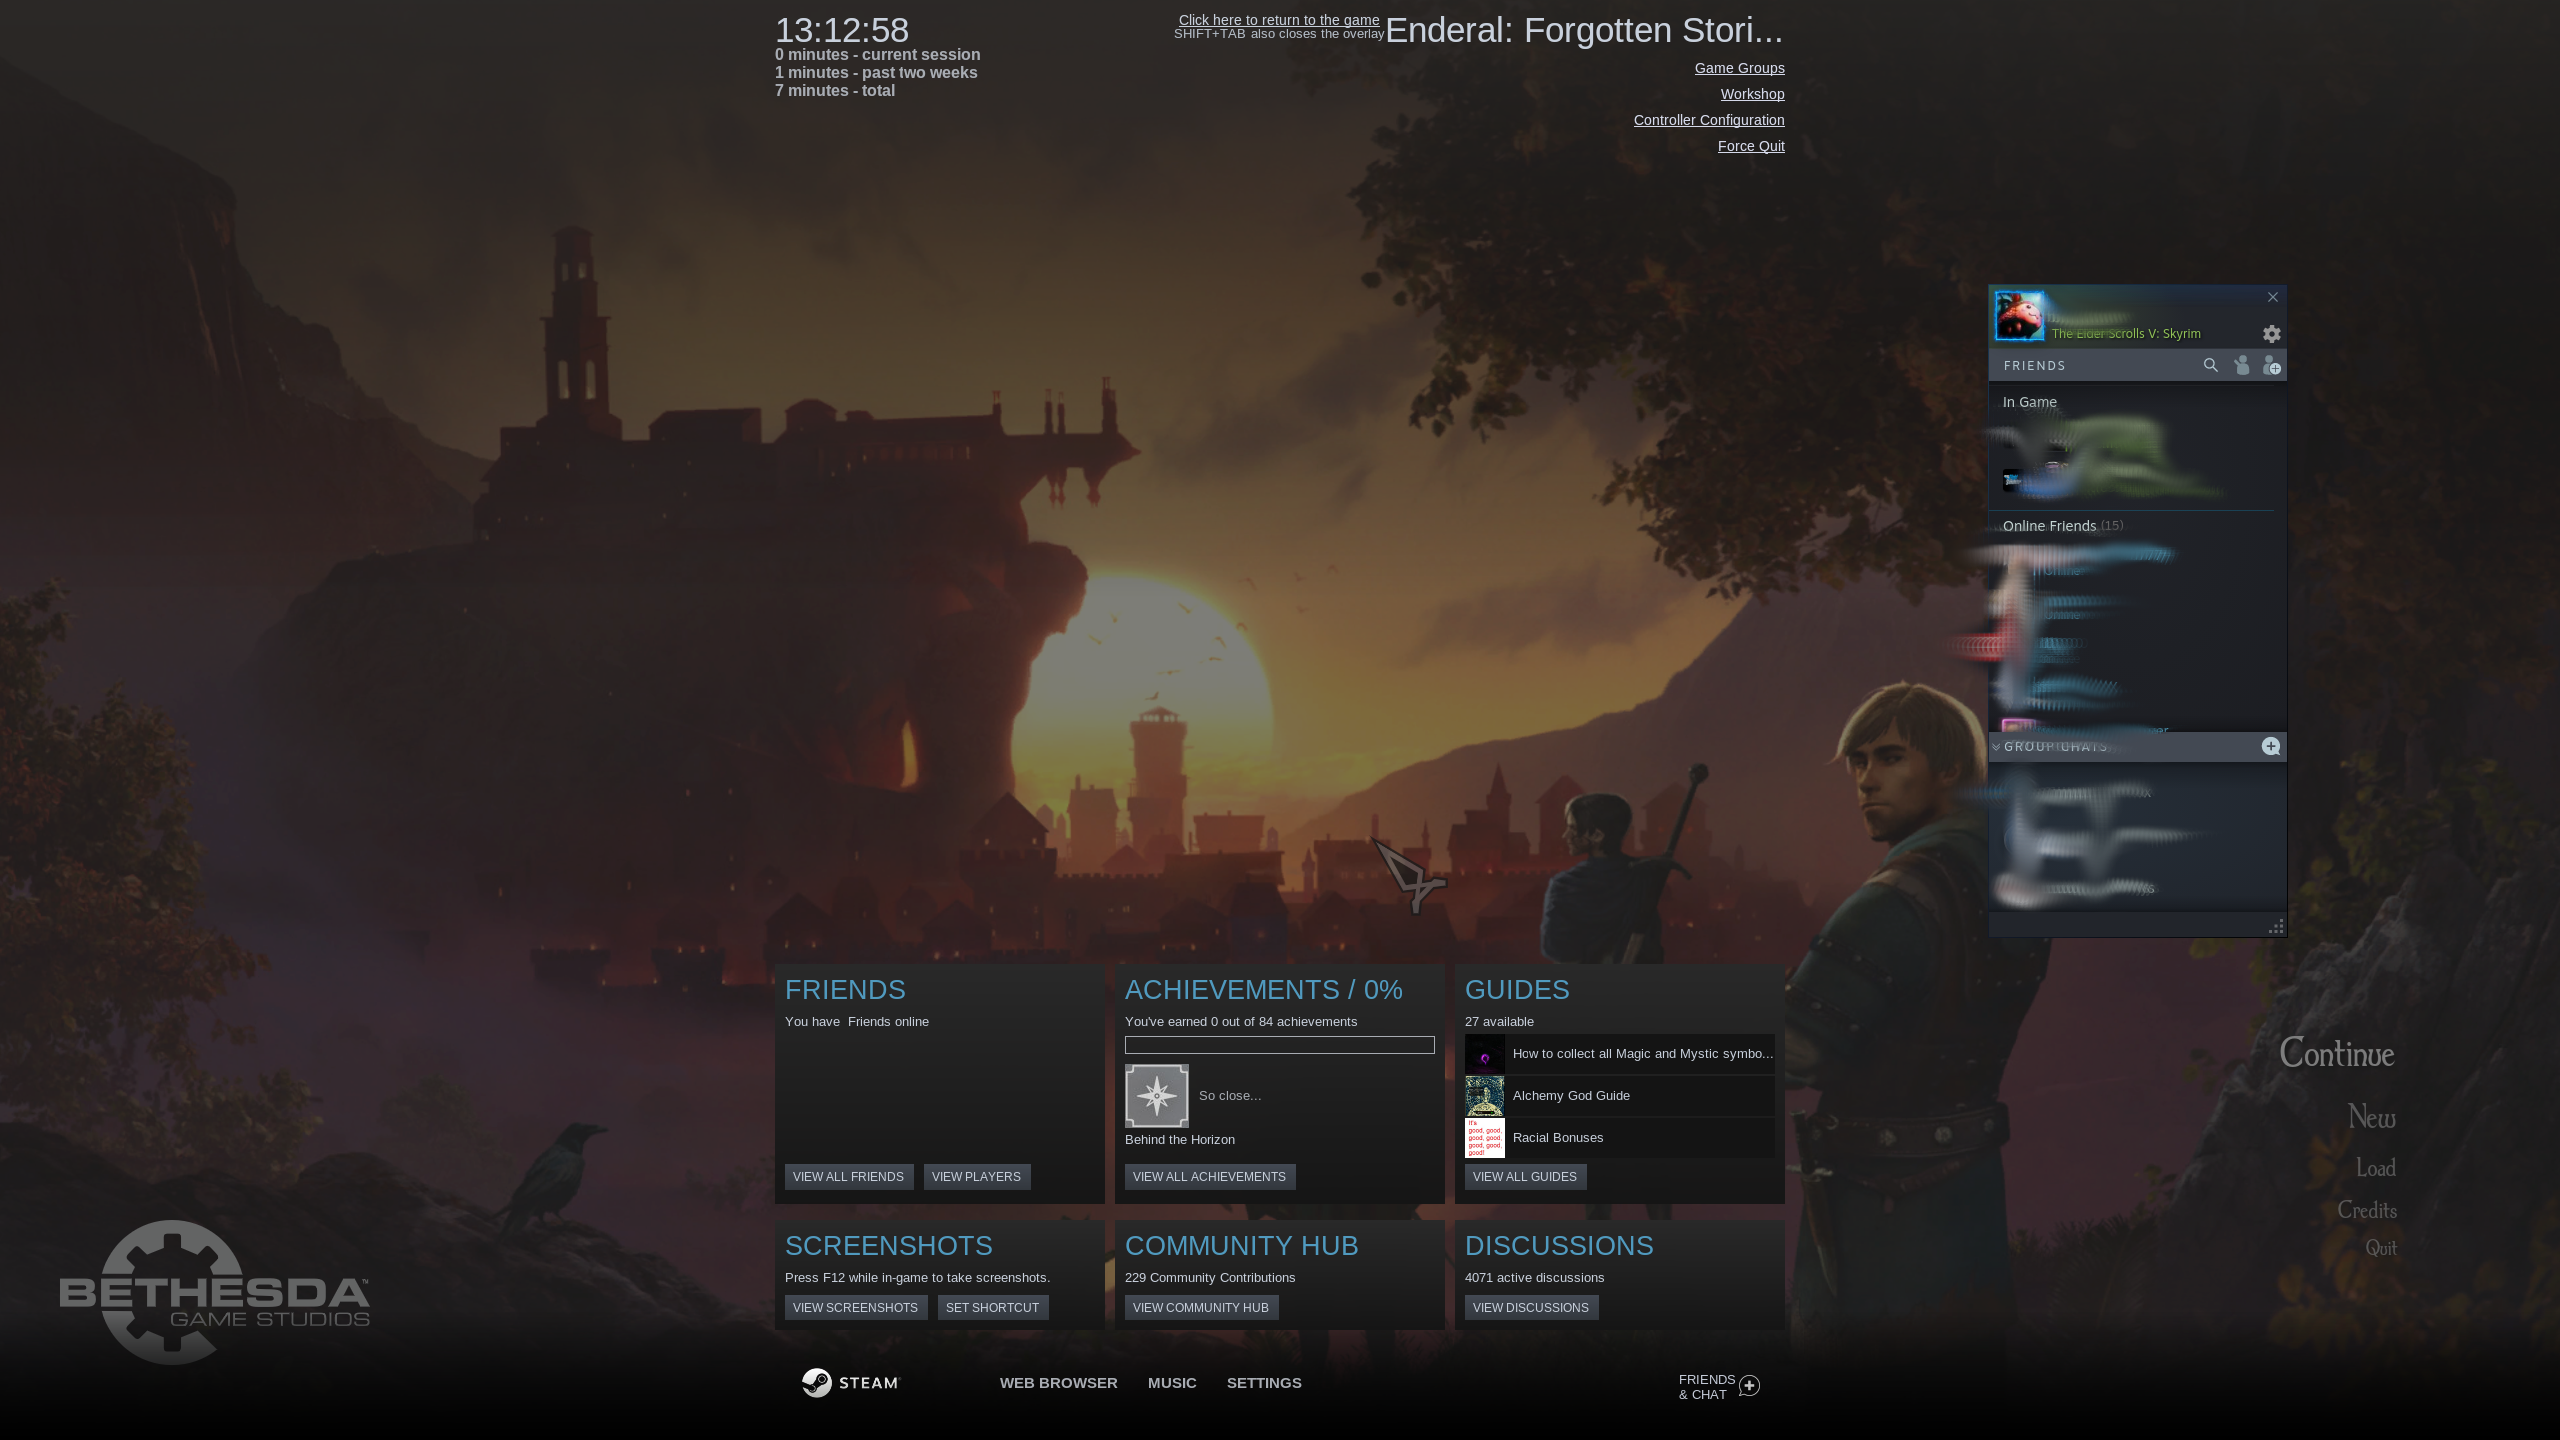
Task: Select the SETTINGS menu tab
Action: [1264, 1382]
